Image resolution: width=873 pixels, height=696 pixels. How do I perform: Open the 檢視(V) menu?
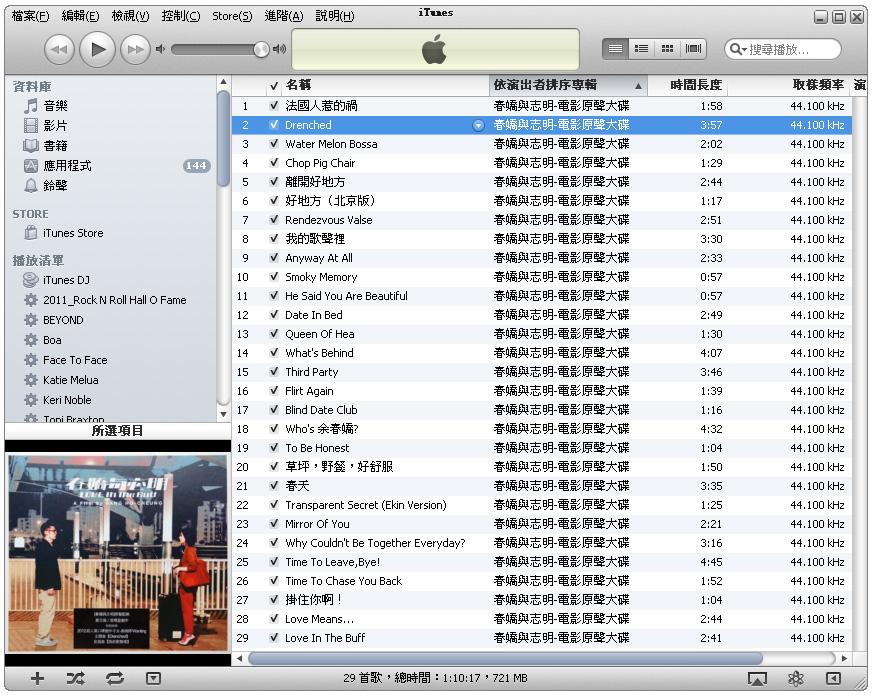tap(130, 16)
